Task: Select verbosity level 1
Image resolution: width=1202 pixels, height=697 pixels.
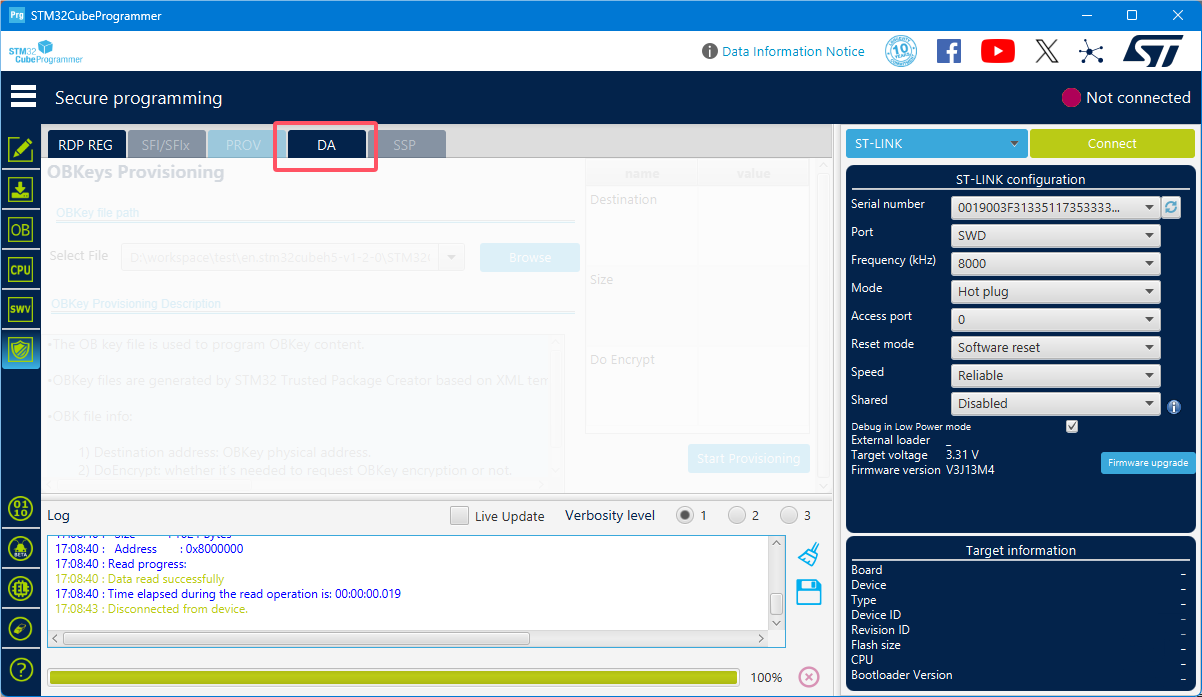Action: tap(685, 515)
